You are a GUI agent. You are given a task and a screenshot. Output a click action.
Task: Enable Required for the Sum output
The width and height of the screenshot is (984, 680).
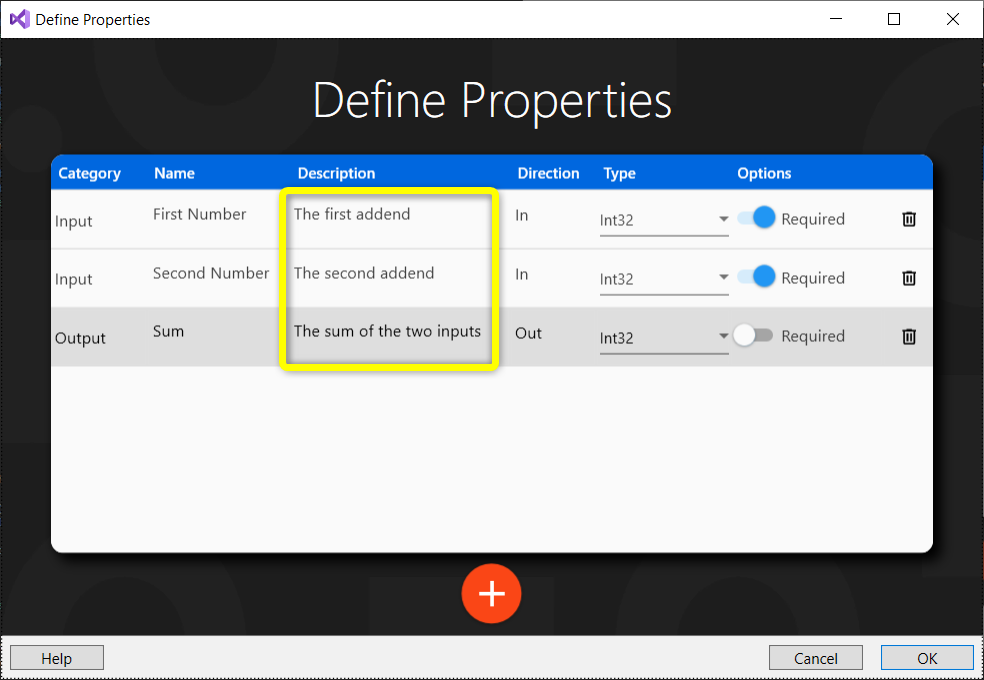[x=753, y=336]
